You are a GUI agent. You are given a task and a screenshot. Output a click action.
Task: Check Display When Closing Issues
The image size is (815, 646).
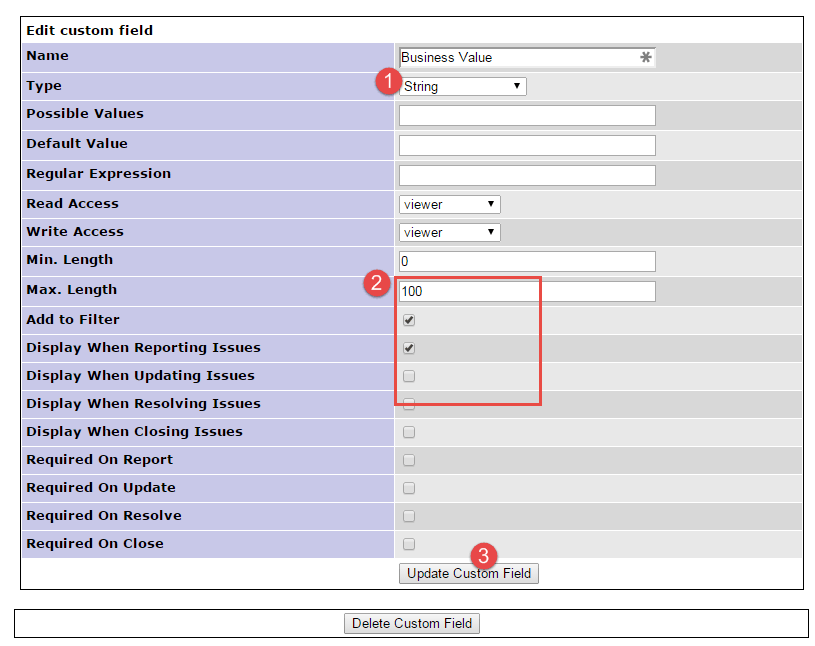pyautogui.click(x=409, y=433)
